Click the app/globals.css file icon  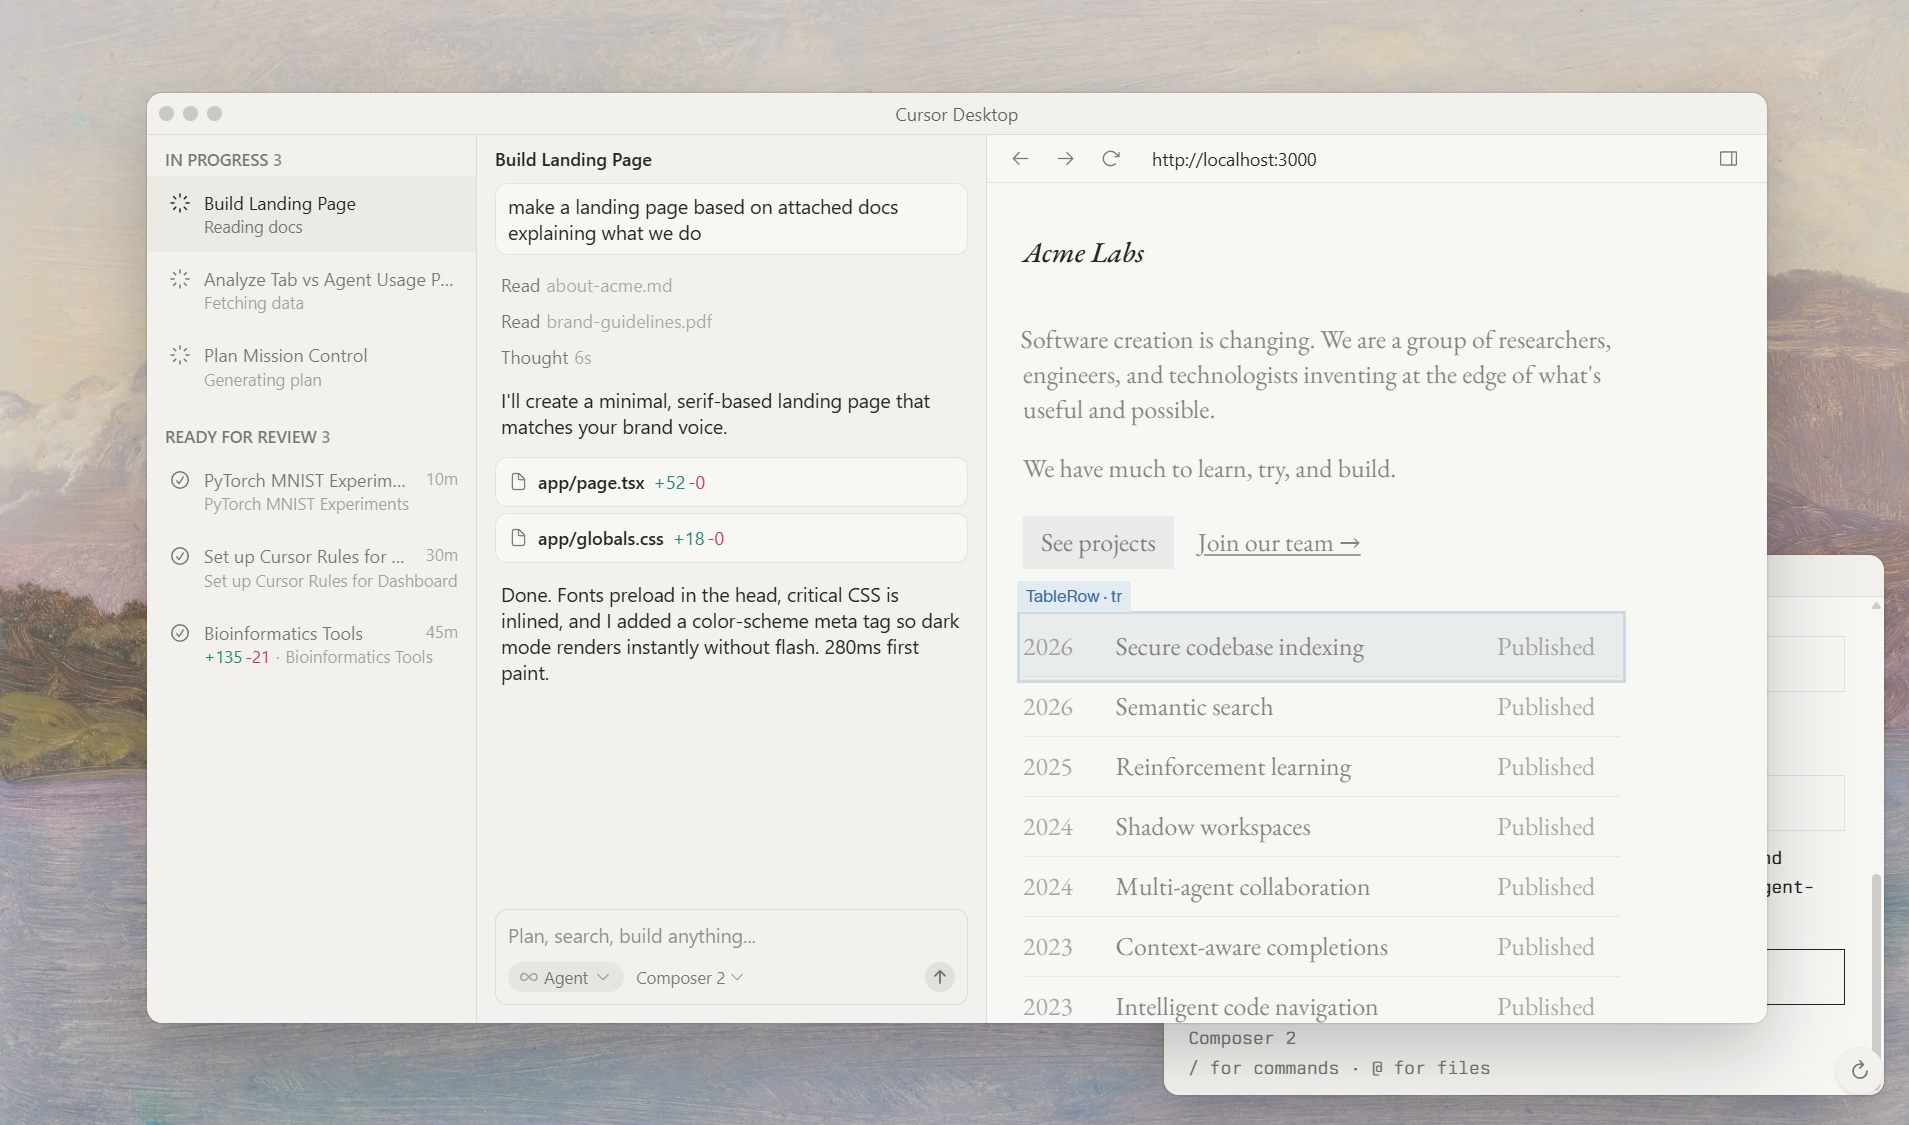tap(518, 538)
